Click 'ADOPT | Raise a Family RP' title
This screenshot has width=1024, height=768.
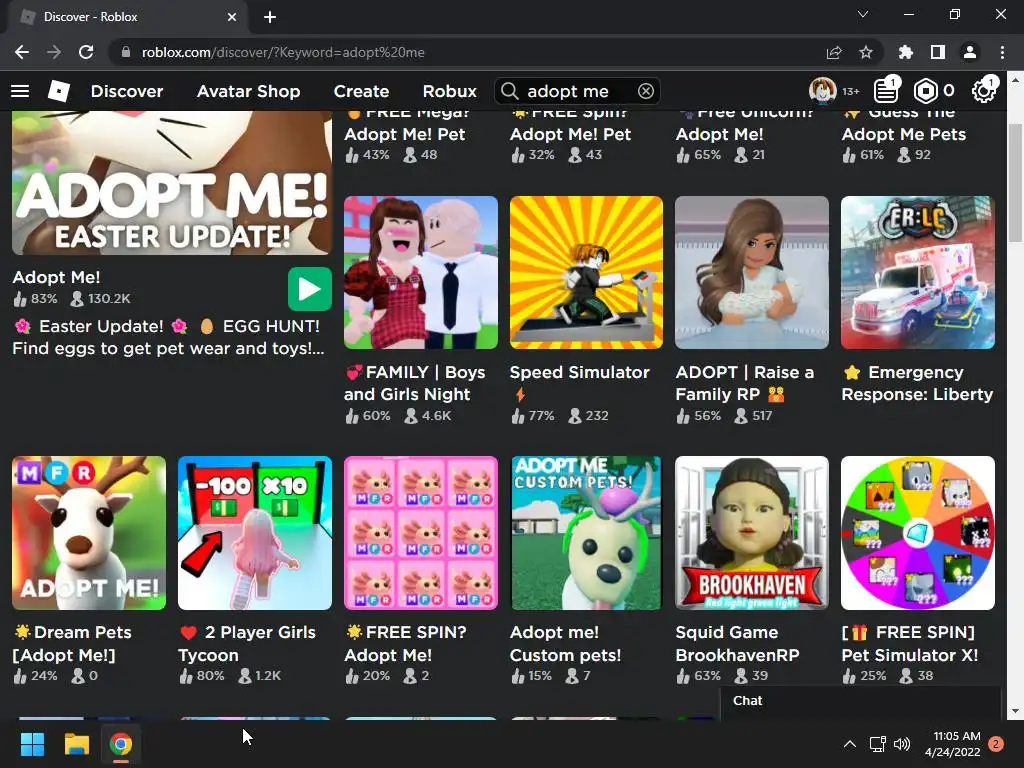744,383
